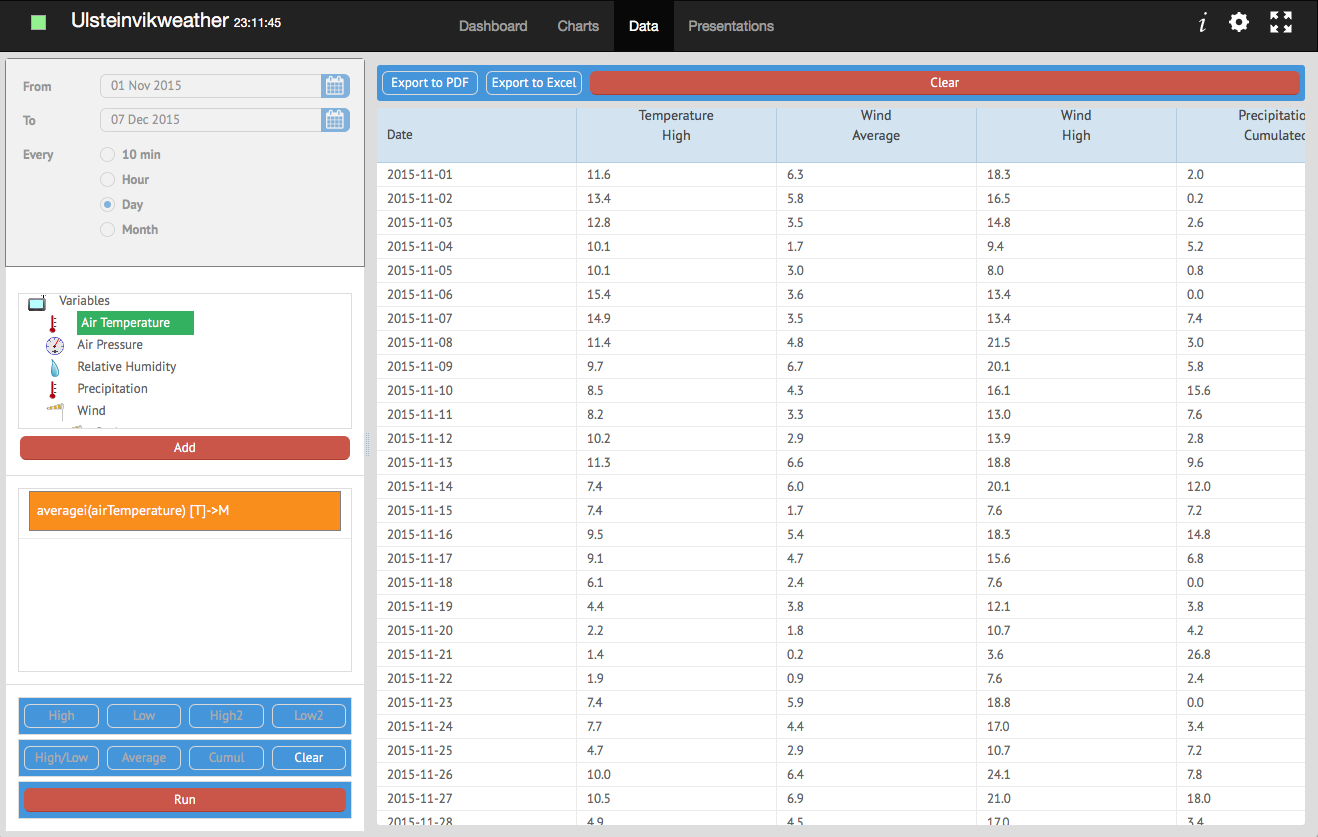The width and height of the screenshot is (1318, 837).
Task: Click the Low function button
Action: coord(144,716)
